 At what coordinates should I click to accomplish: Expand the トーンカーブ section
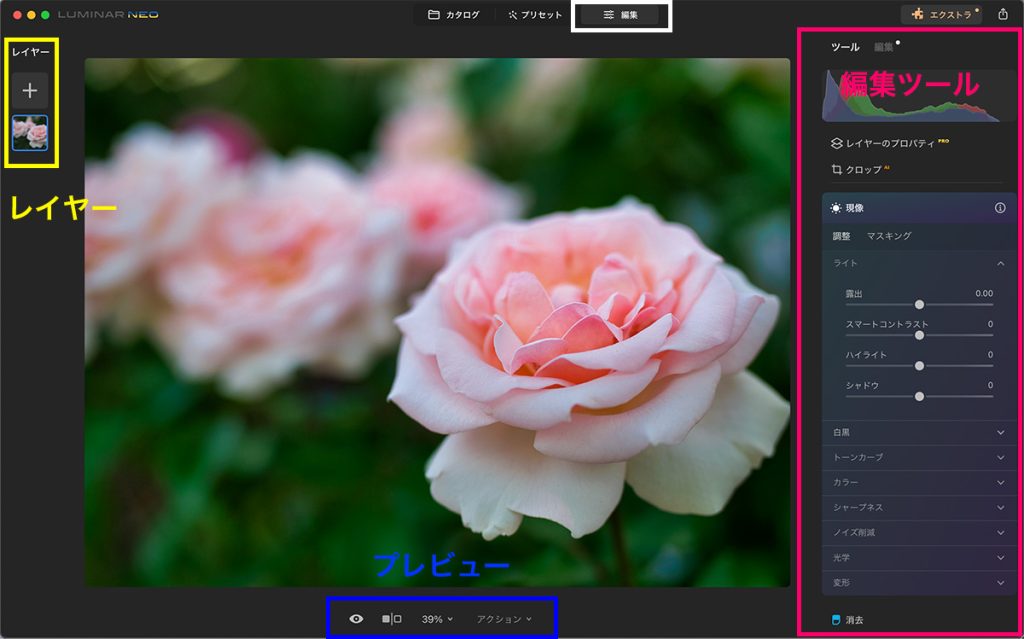click(917, 457)
